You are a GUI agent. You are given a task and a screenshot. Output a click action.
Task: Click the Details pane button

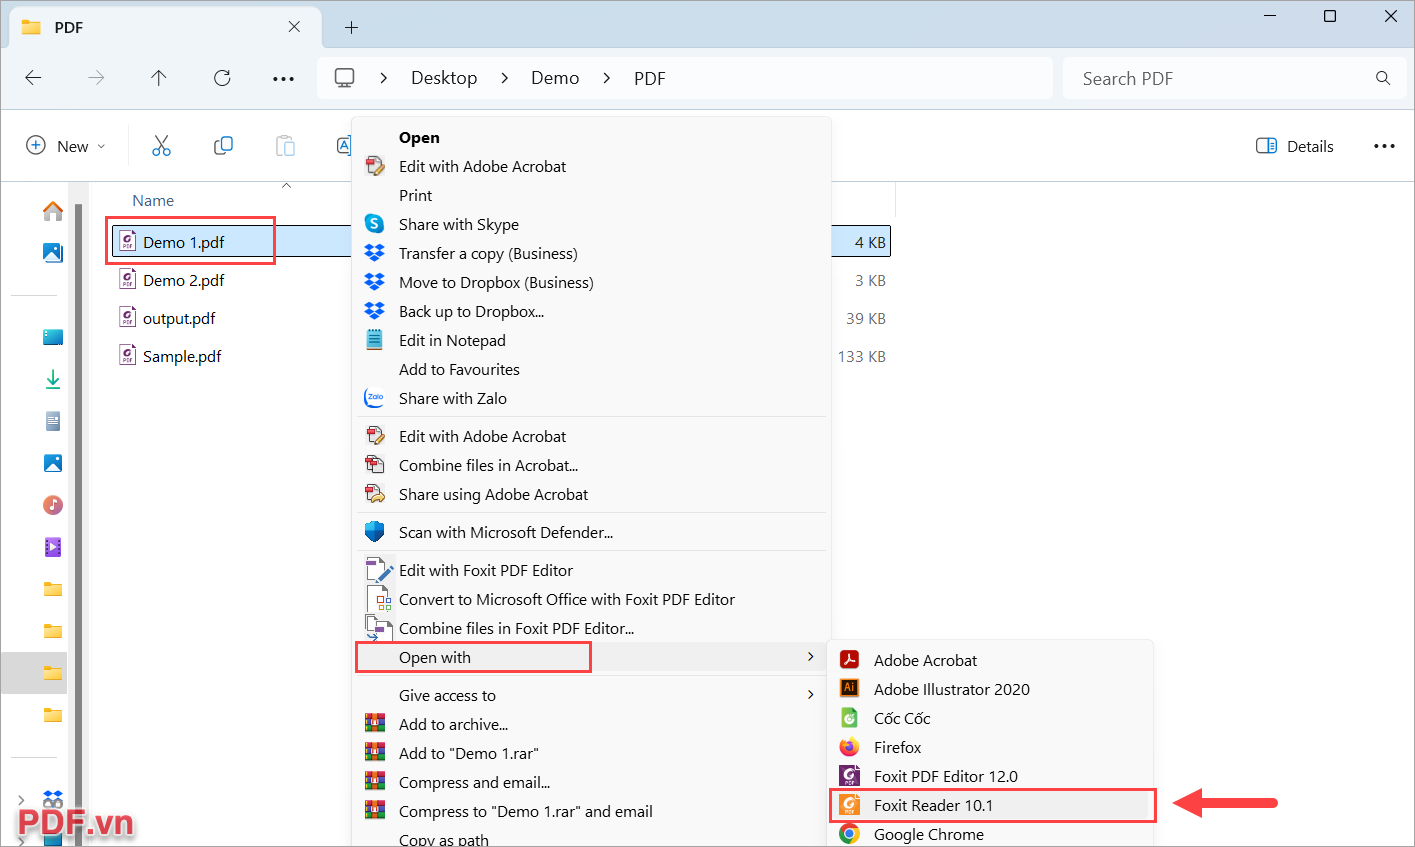[1295, 146]
